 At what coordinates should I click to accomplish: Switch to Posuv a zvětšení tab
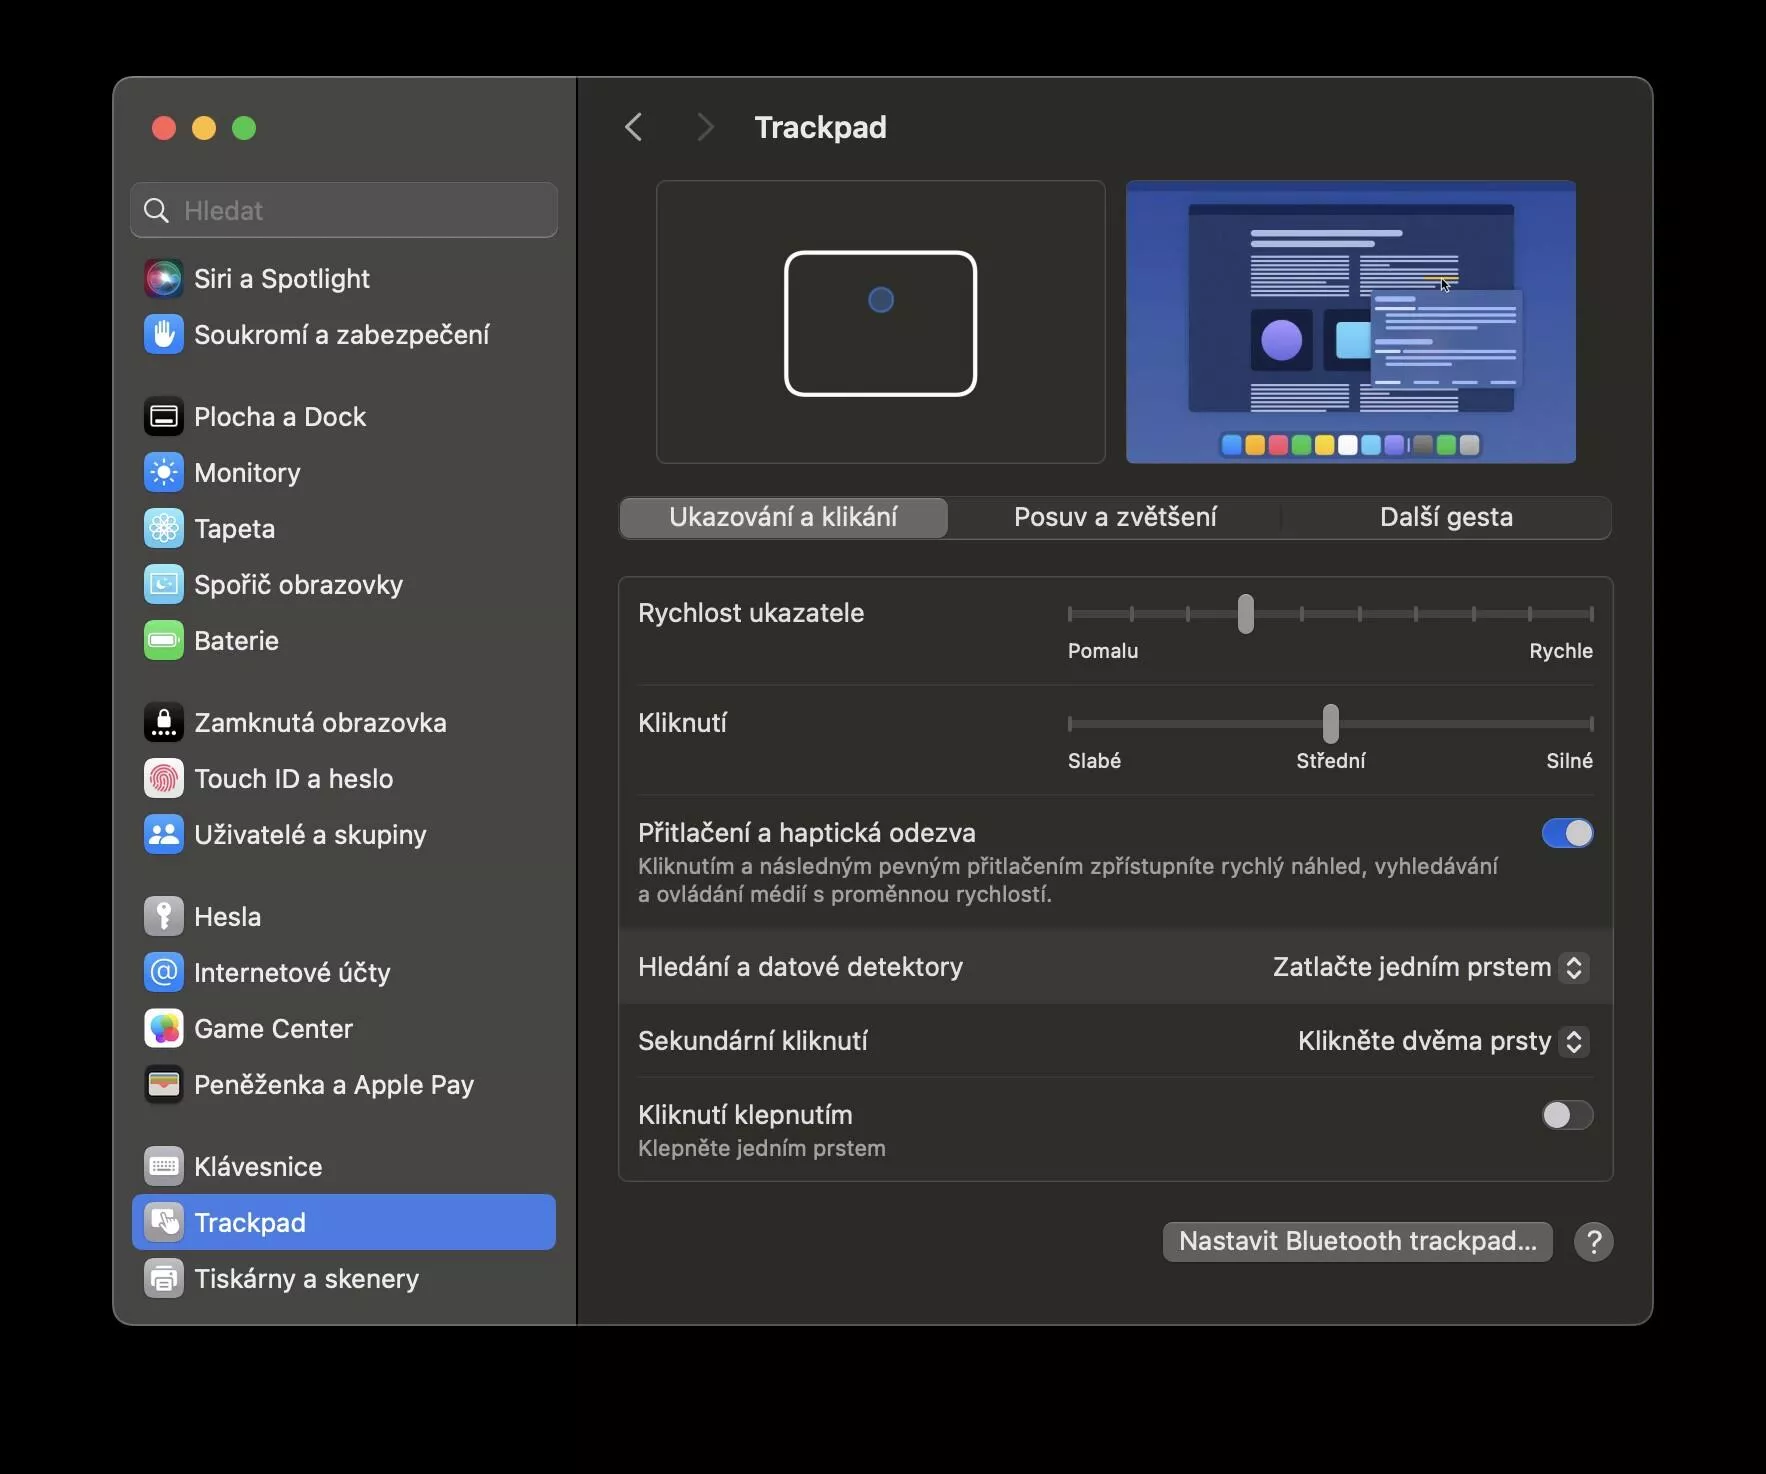[x=1115, y=517]
